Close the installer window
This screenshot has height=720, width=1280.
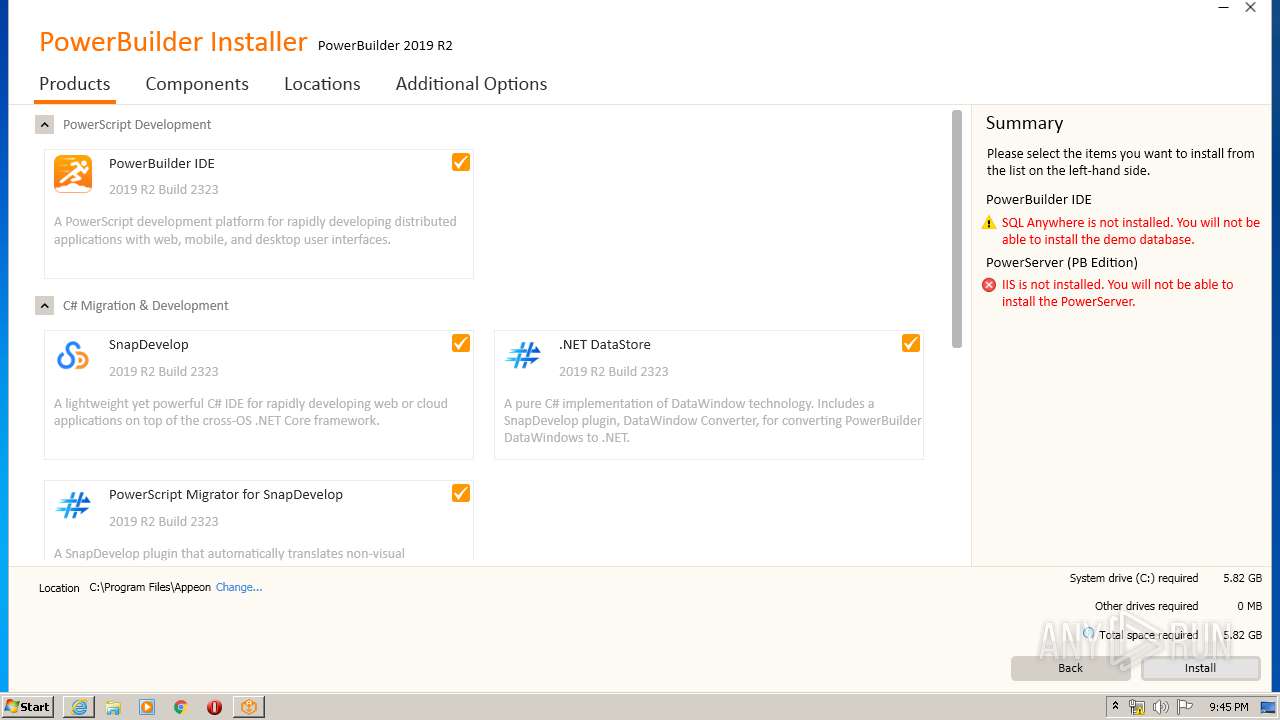click(x=1250, y=8)
